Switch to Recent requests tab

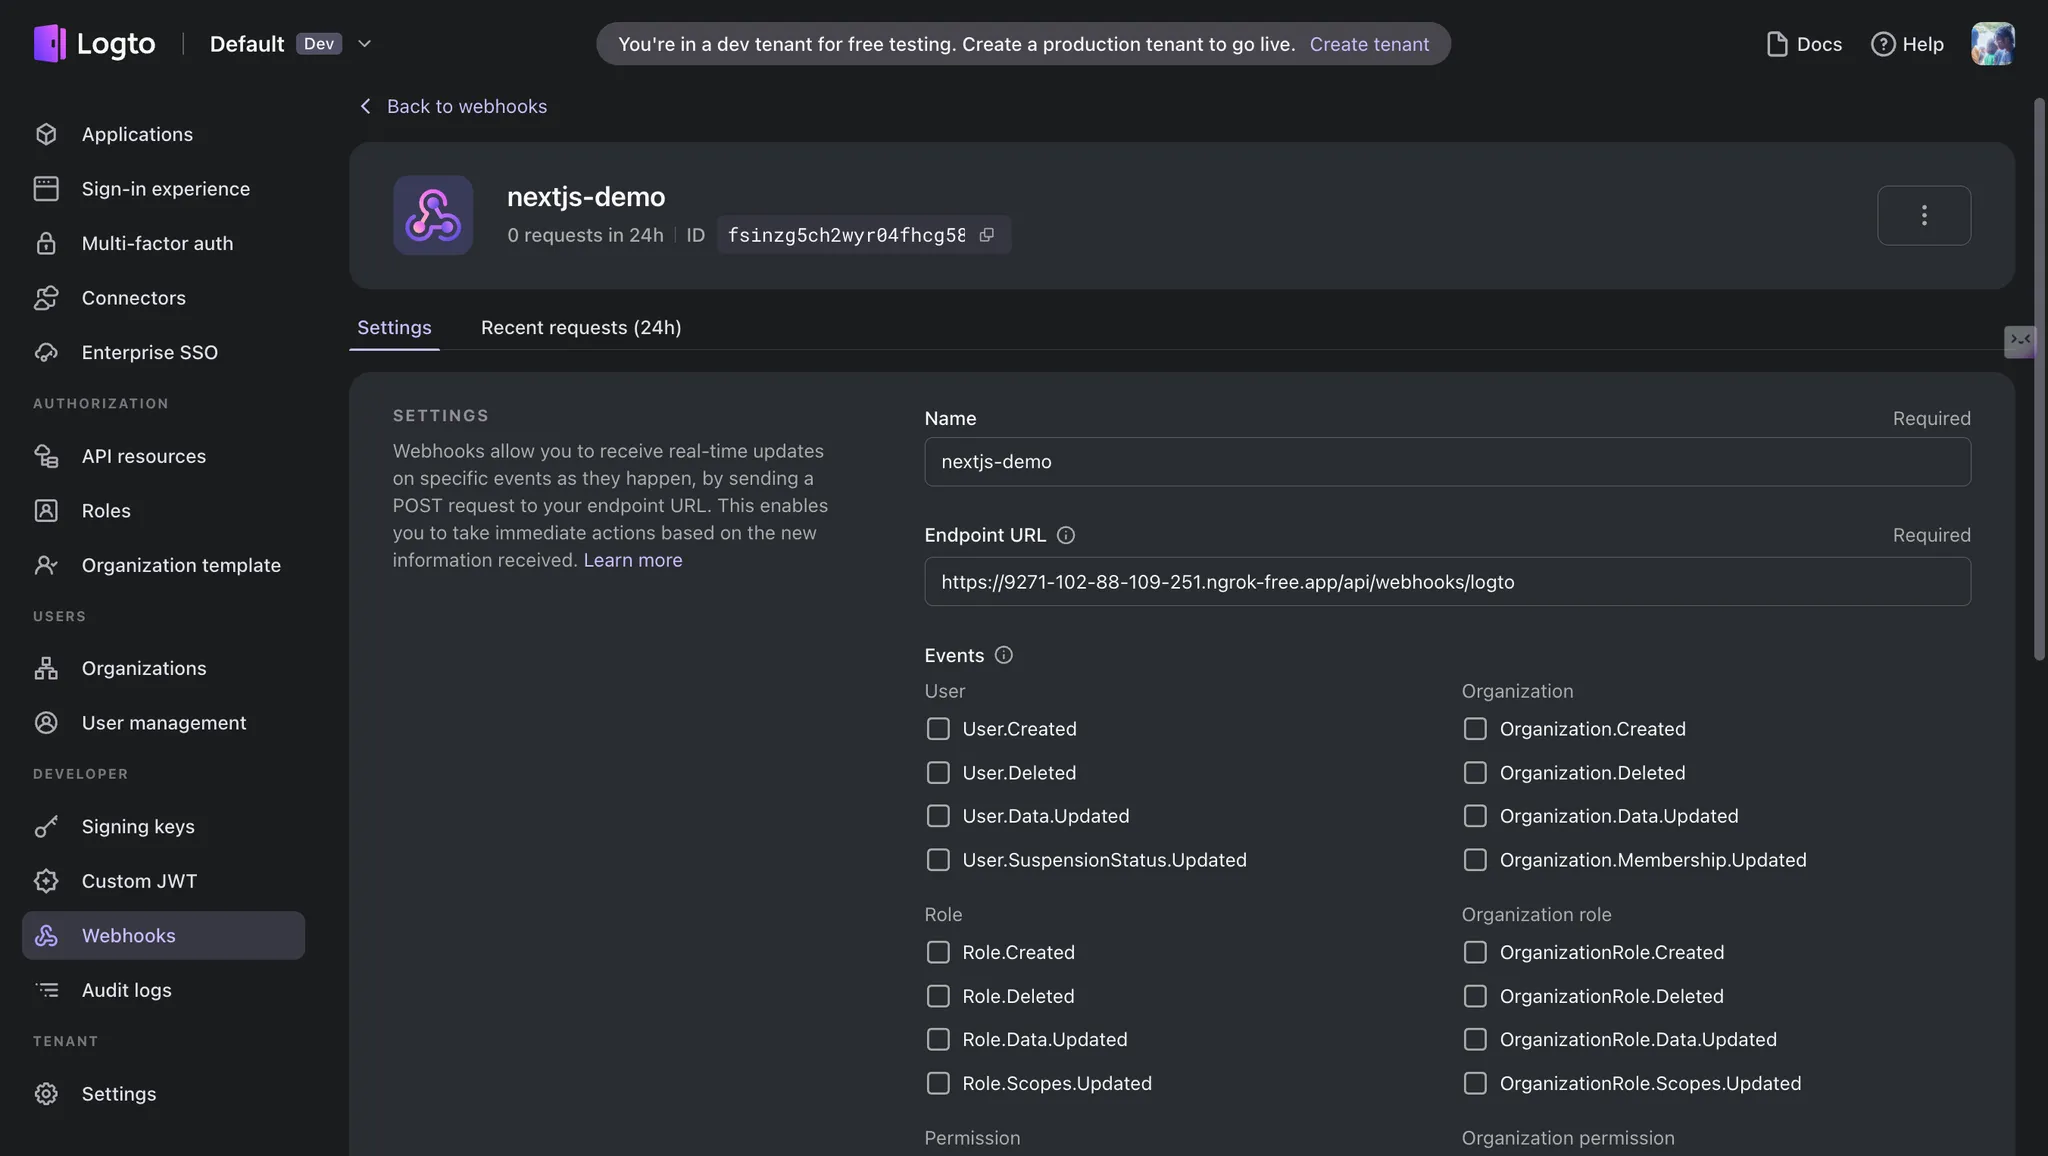580,327
